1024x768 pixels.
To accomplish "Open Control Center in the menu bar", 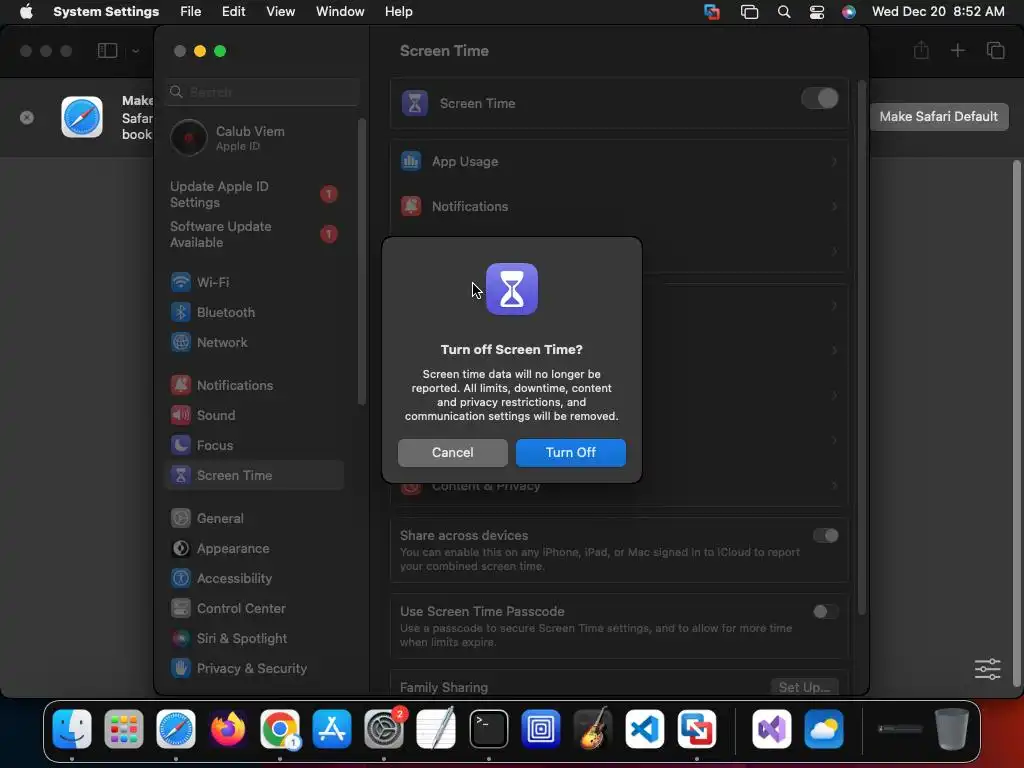I will pyautogui.click(x=816, y=12).
